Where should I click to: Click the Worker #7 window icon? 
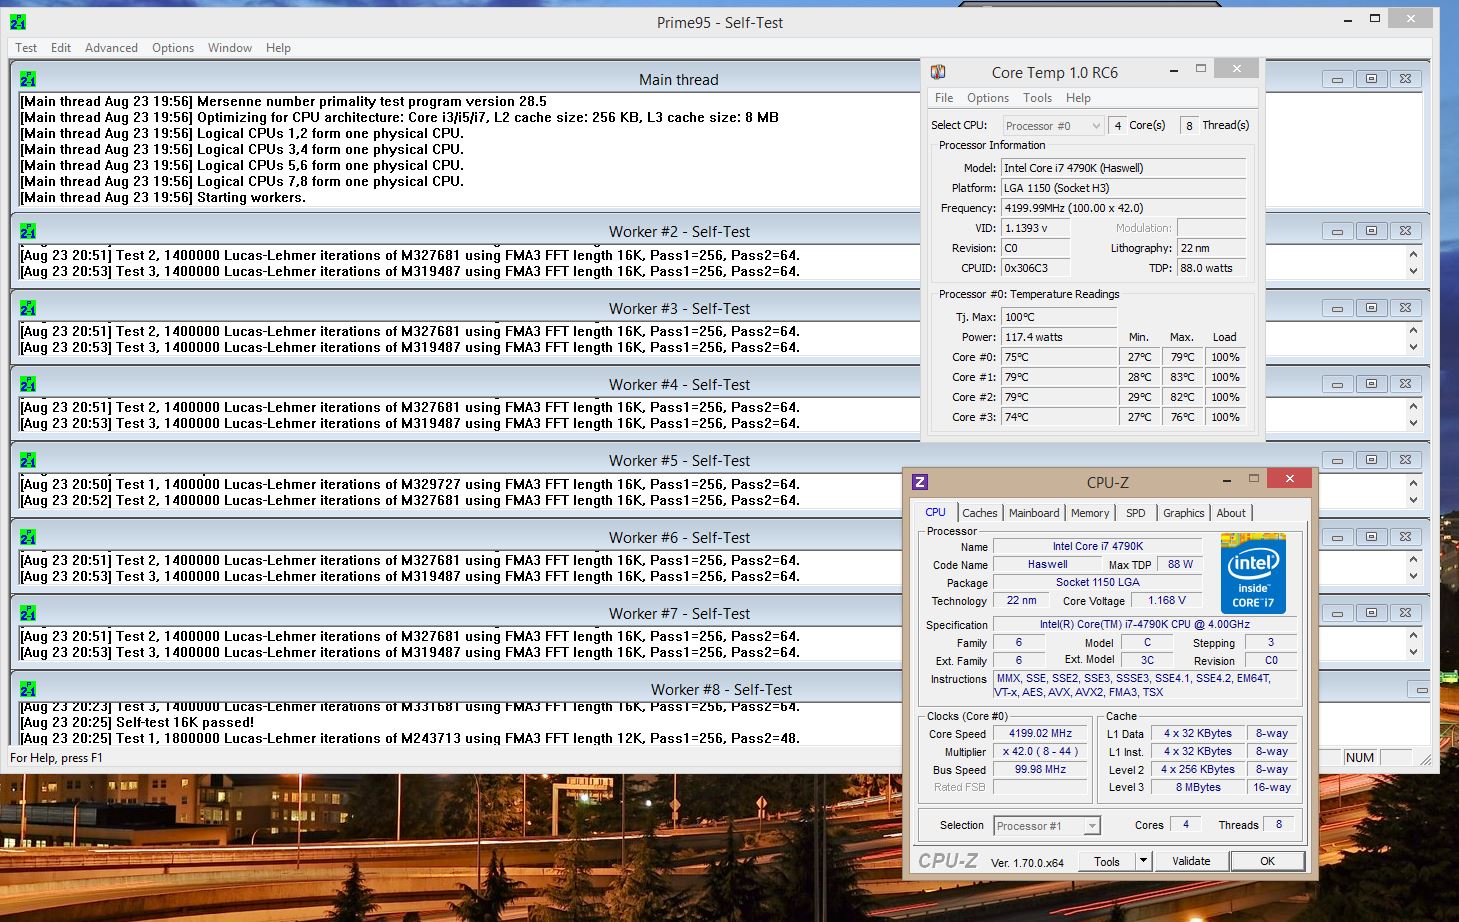click(28, 613)
